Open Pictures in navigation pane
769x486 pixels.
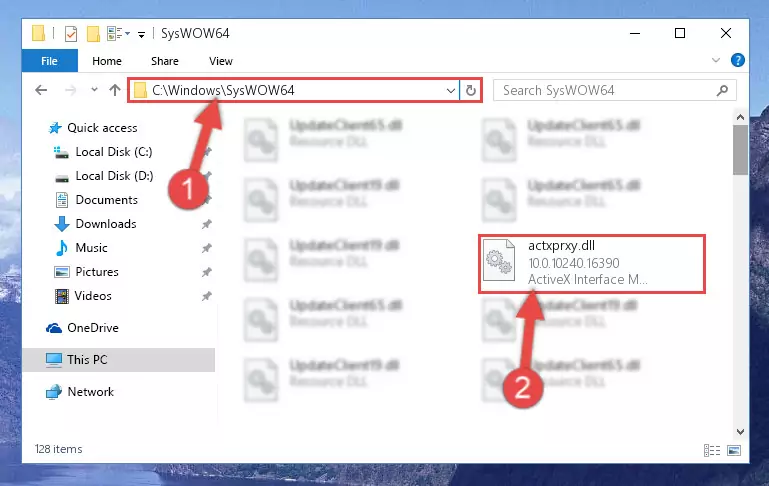[x=97, y=272]
